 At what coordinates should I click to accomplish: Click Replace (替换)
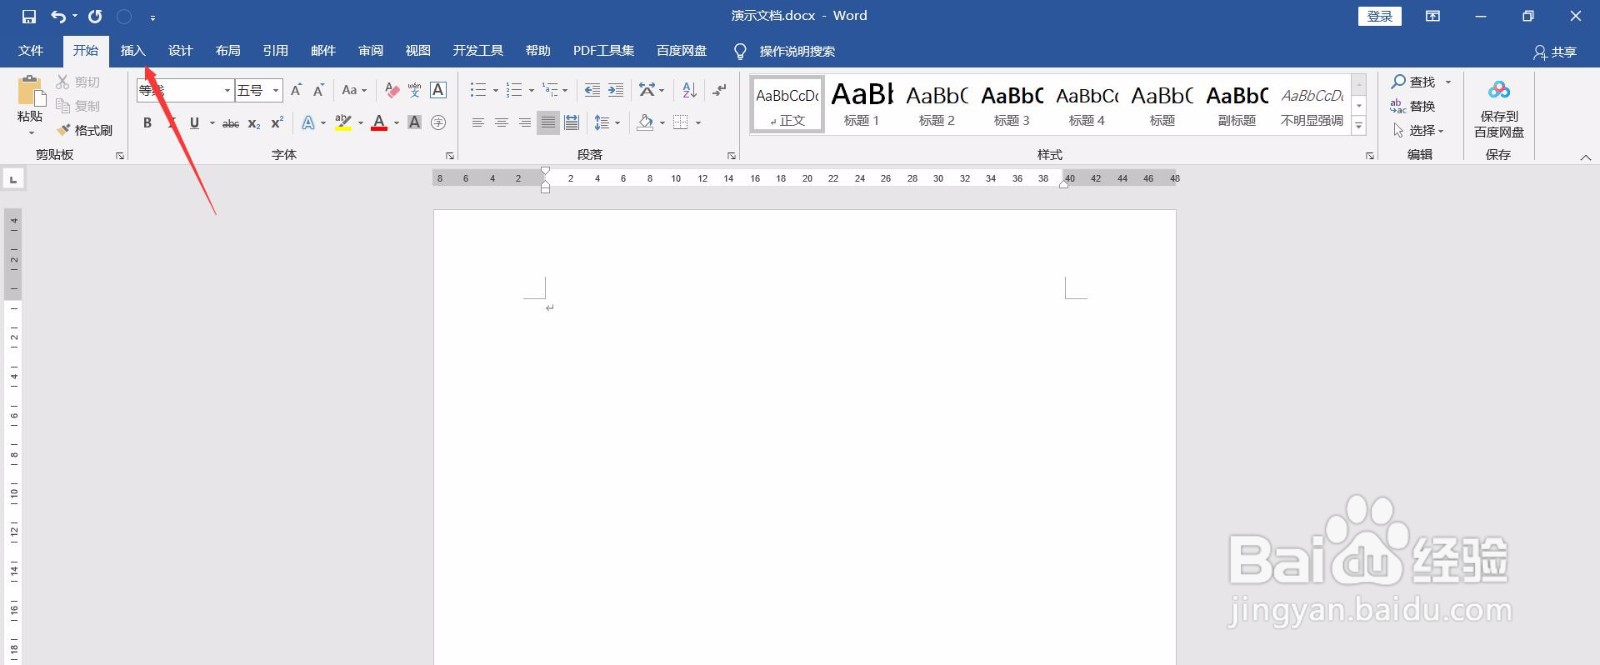tap(1413, 106)
